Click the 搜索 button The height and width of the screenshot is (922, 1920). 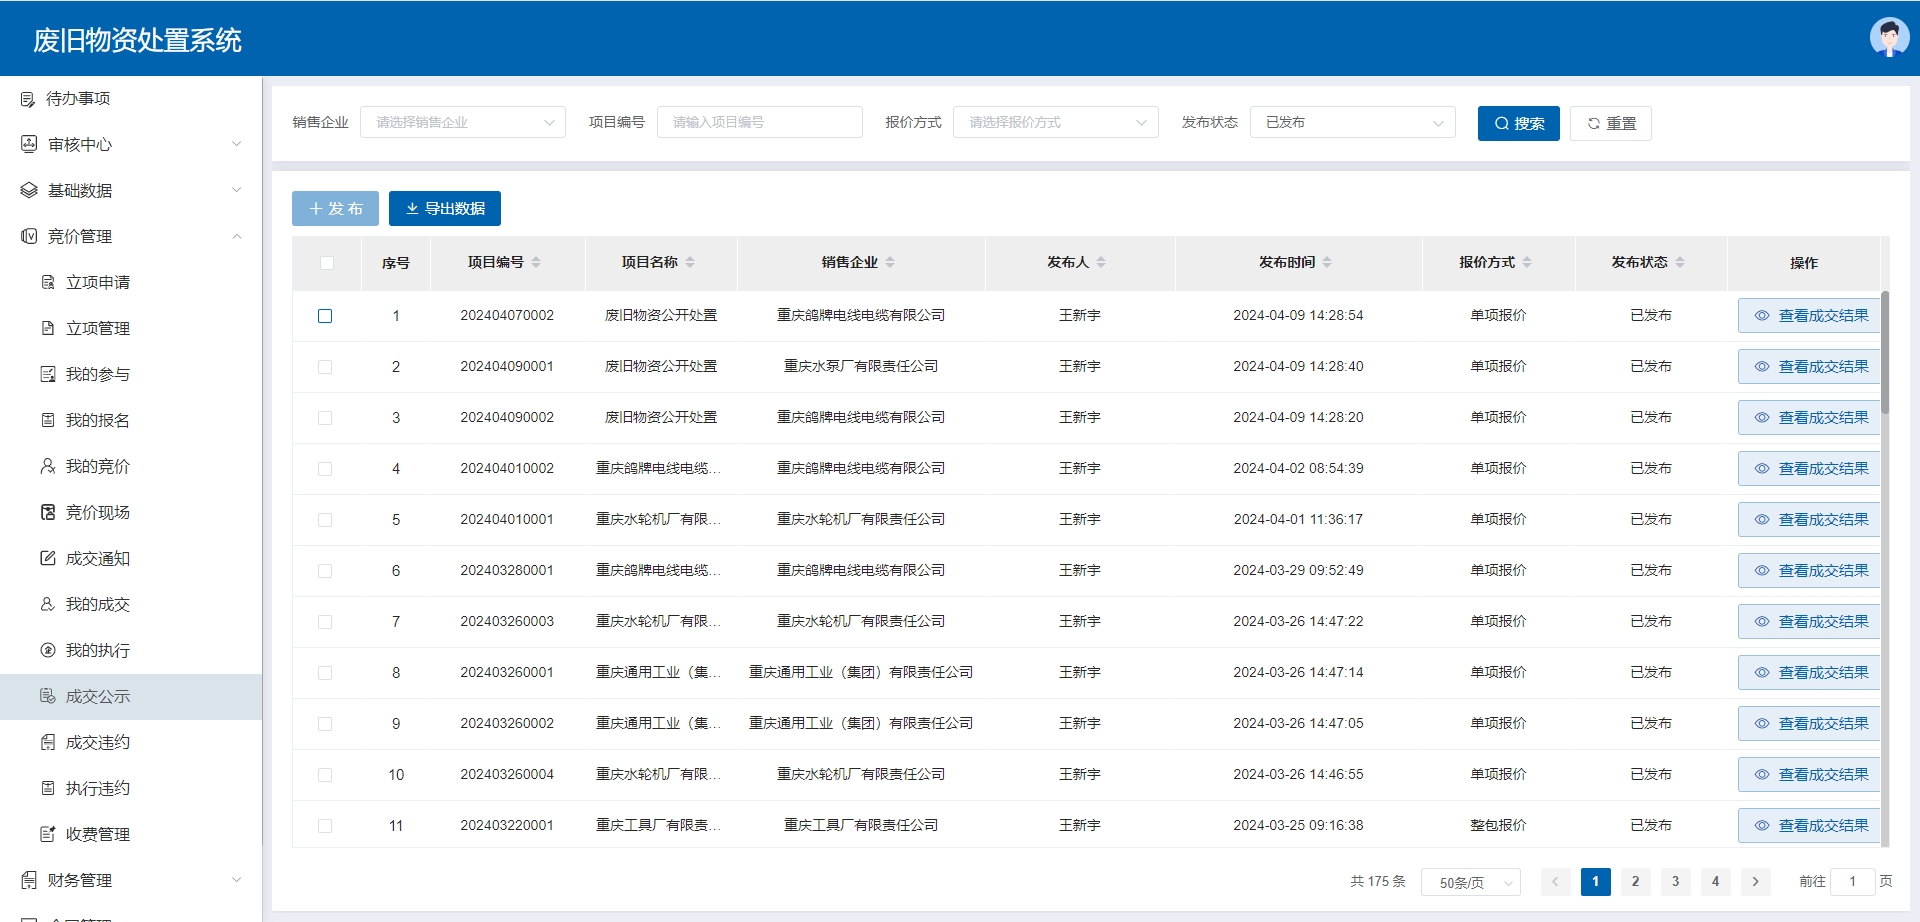coord(1518,123)
